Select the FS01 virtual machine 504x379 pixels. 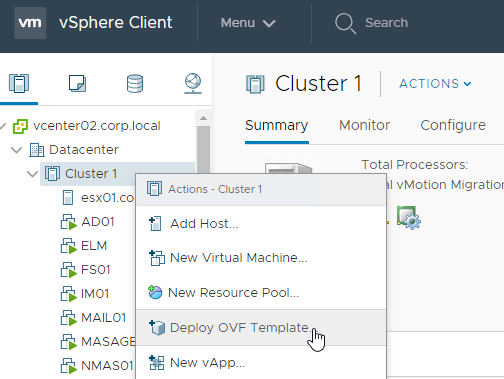96,270
